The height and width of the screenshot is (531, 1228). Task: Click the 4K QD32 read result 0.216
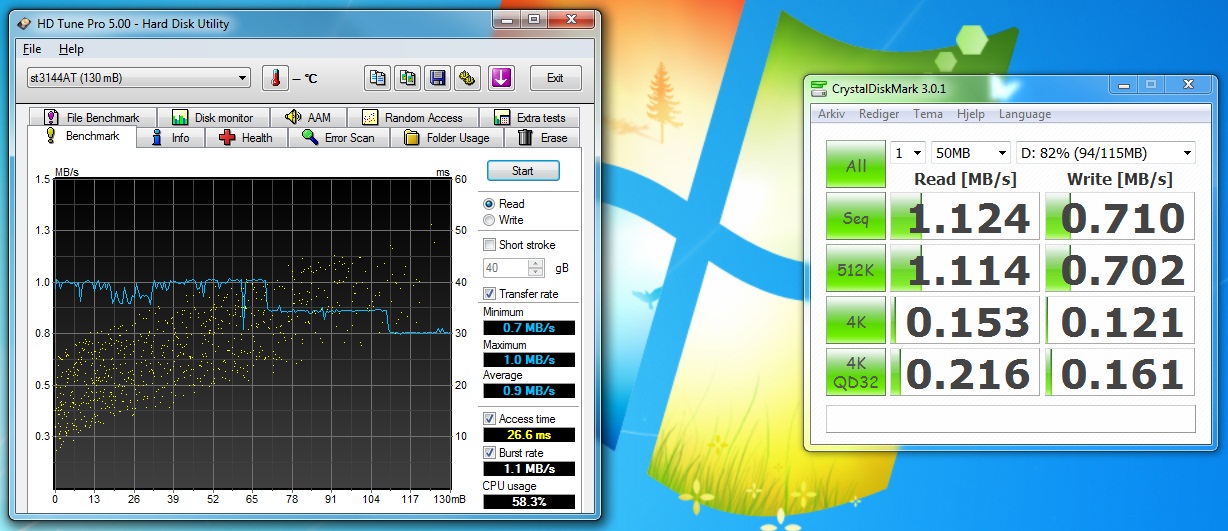964,373
